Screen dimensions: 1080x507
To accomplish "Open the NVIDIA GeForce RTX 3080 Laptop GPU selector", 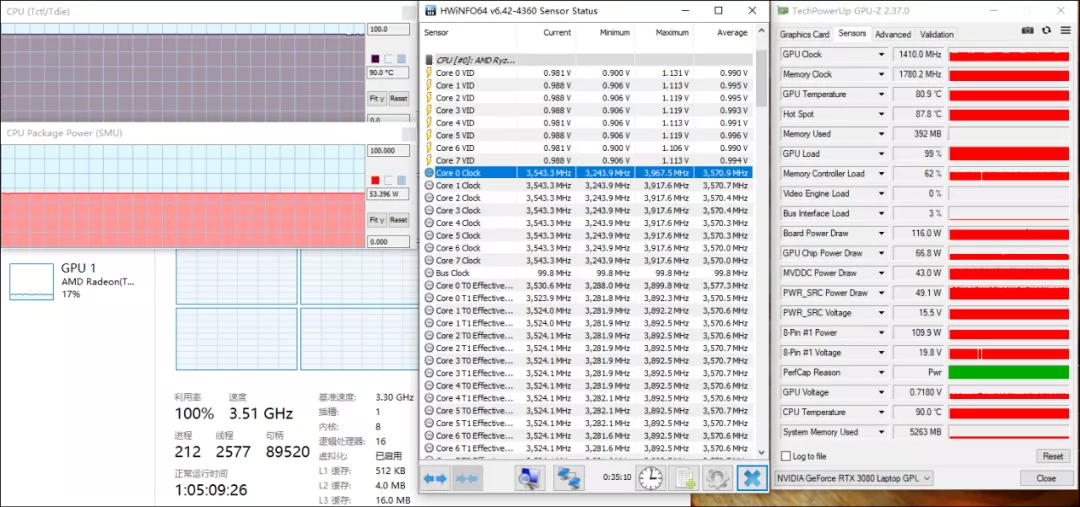I will 853,478.
